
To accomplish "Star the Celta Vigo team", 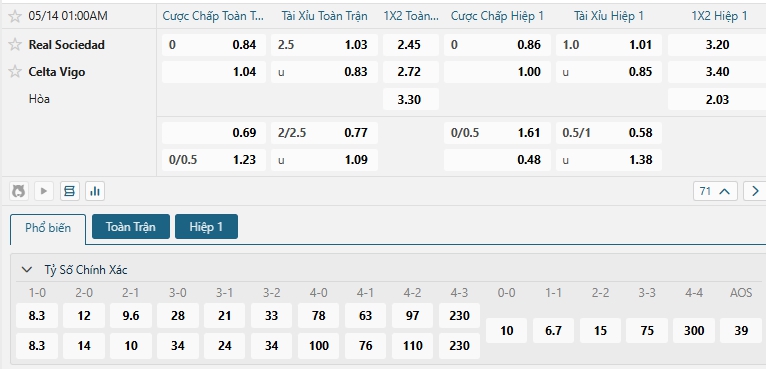I will click(x=15, y=72).
